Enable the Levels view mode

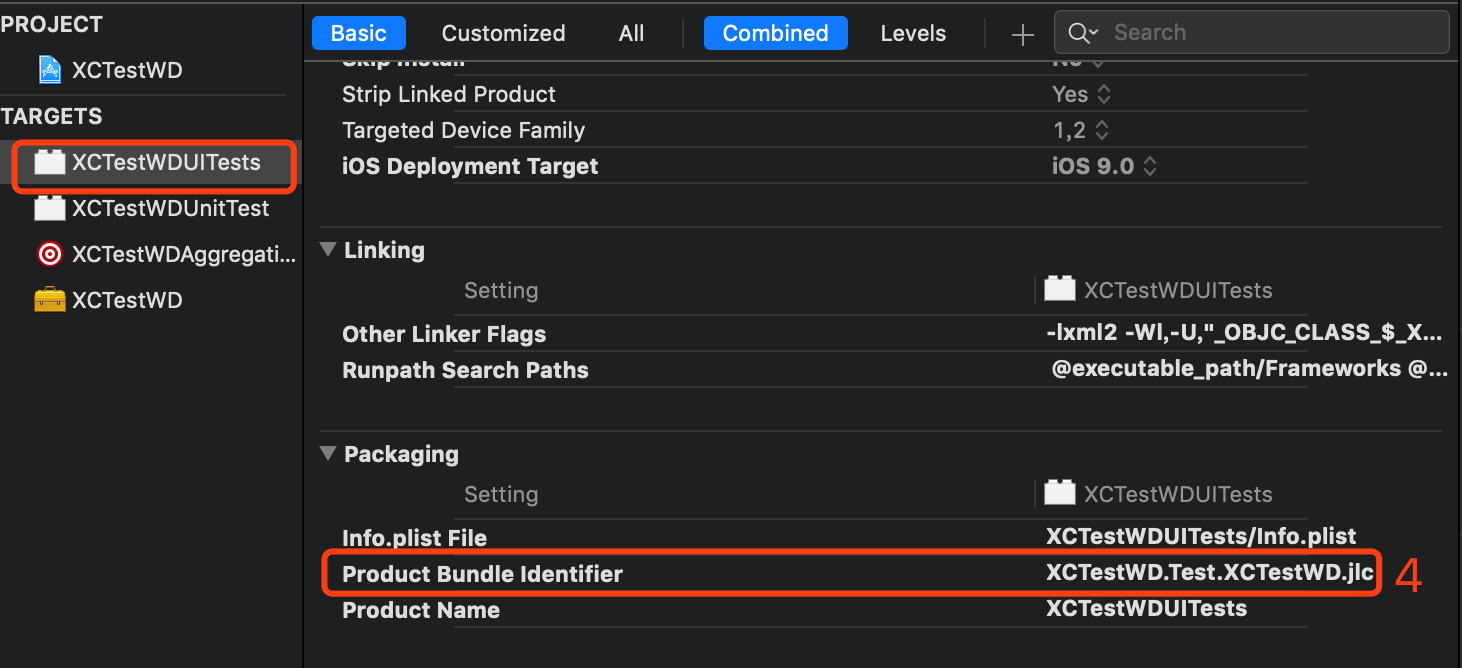coord(913,33)
